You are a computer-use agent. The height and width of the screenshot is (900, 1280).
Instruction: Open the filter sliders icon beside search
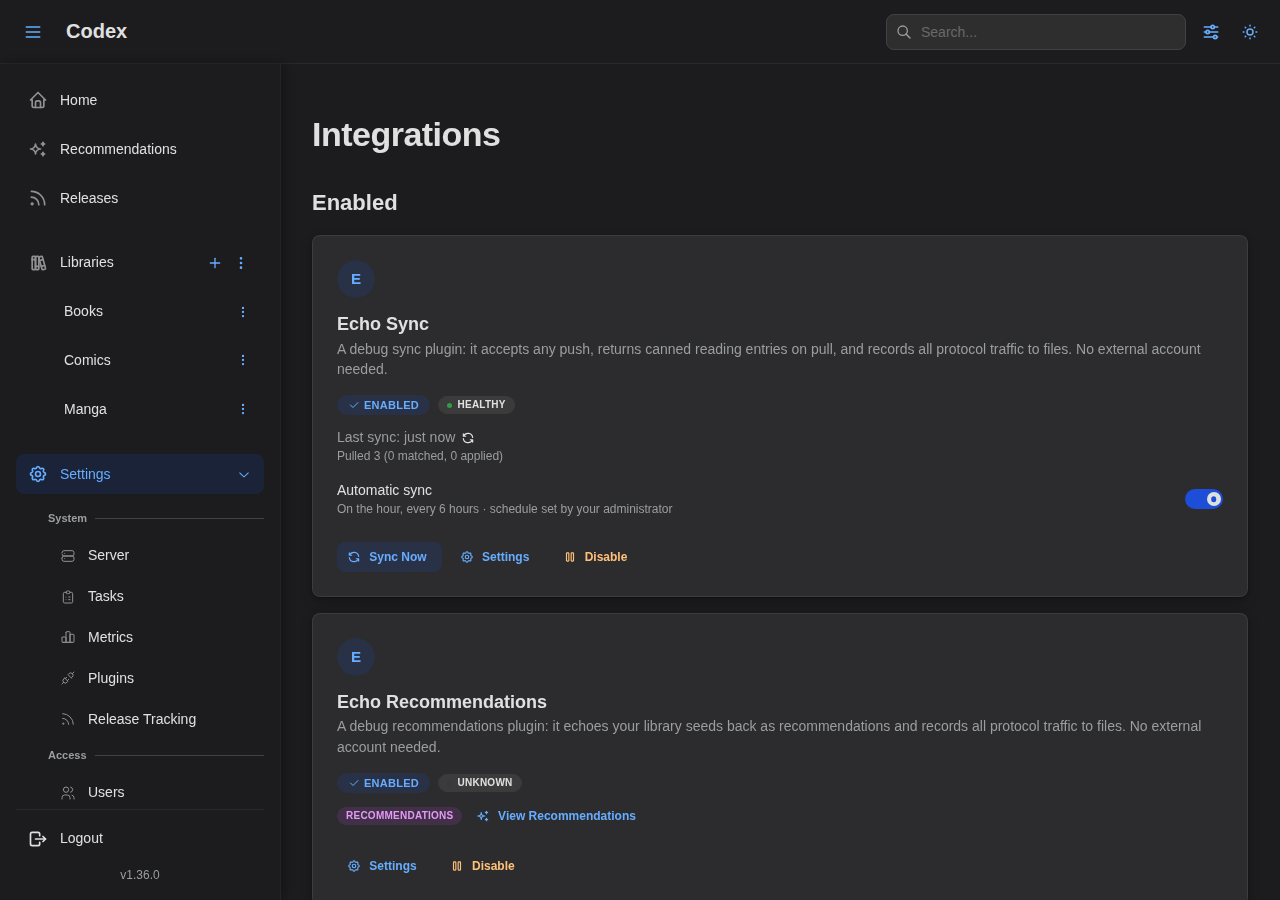point(1211,32)
